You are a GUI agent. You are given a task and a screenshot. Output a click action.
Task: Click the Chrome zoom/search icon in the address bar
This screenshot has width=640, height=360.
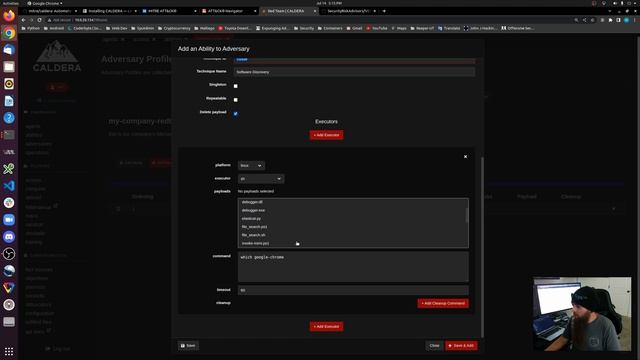pyautogui.click(x=576, y=20)
